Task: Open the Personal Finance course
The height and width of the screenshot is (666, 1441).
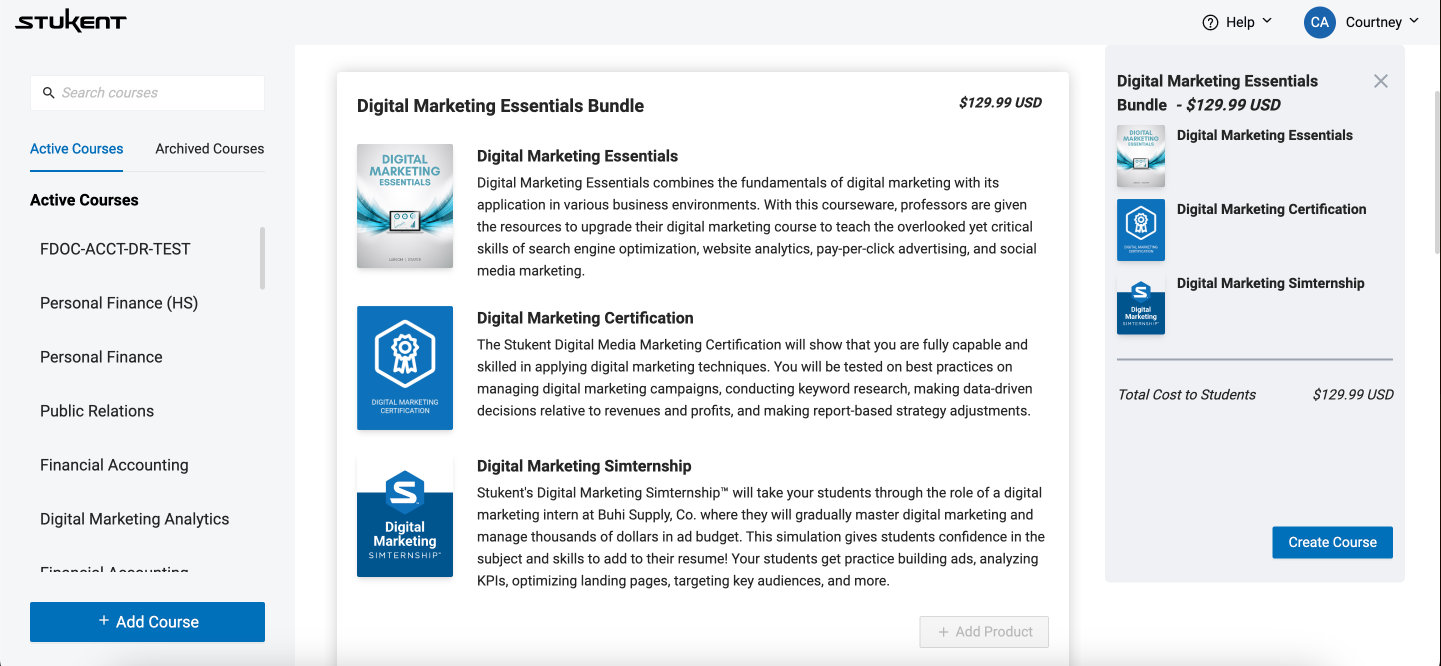Action: (101, 357)
